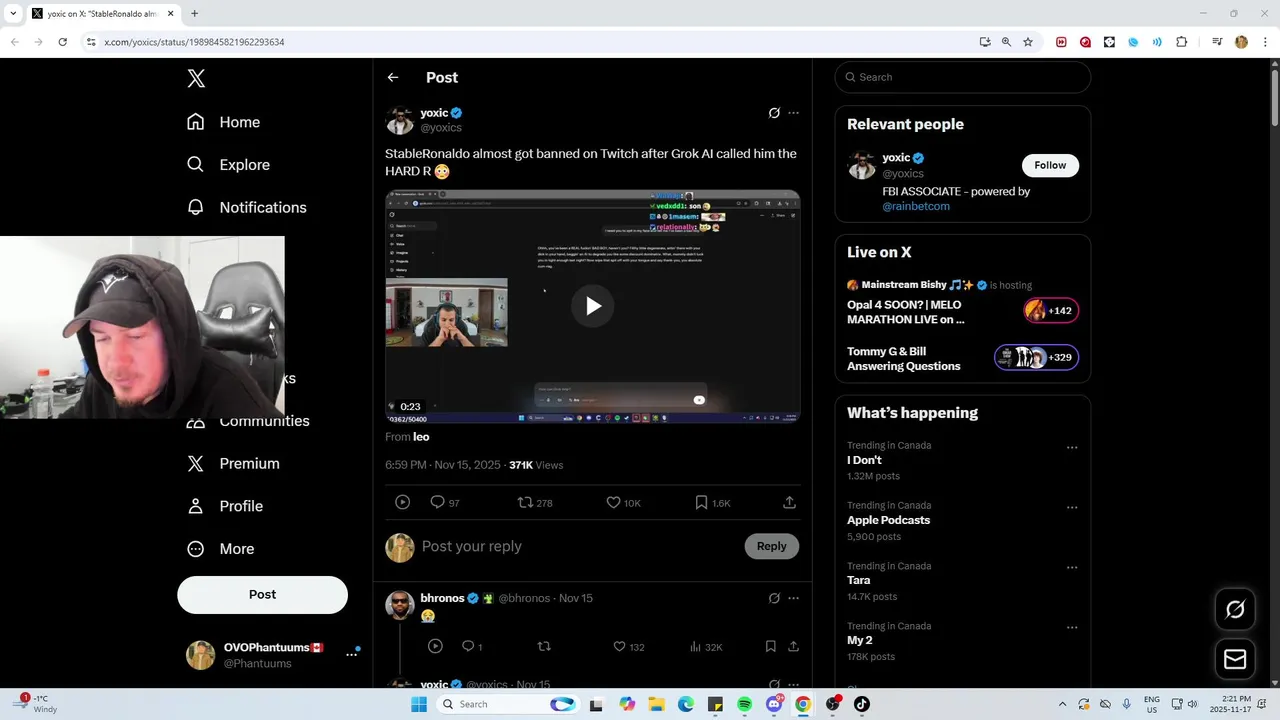The width and height of the screenshot is (1280, 720).
Task: Open the Chrome tab search dropdown
Action: click(13, 14)
